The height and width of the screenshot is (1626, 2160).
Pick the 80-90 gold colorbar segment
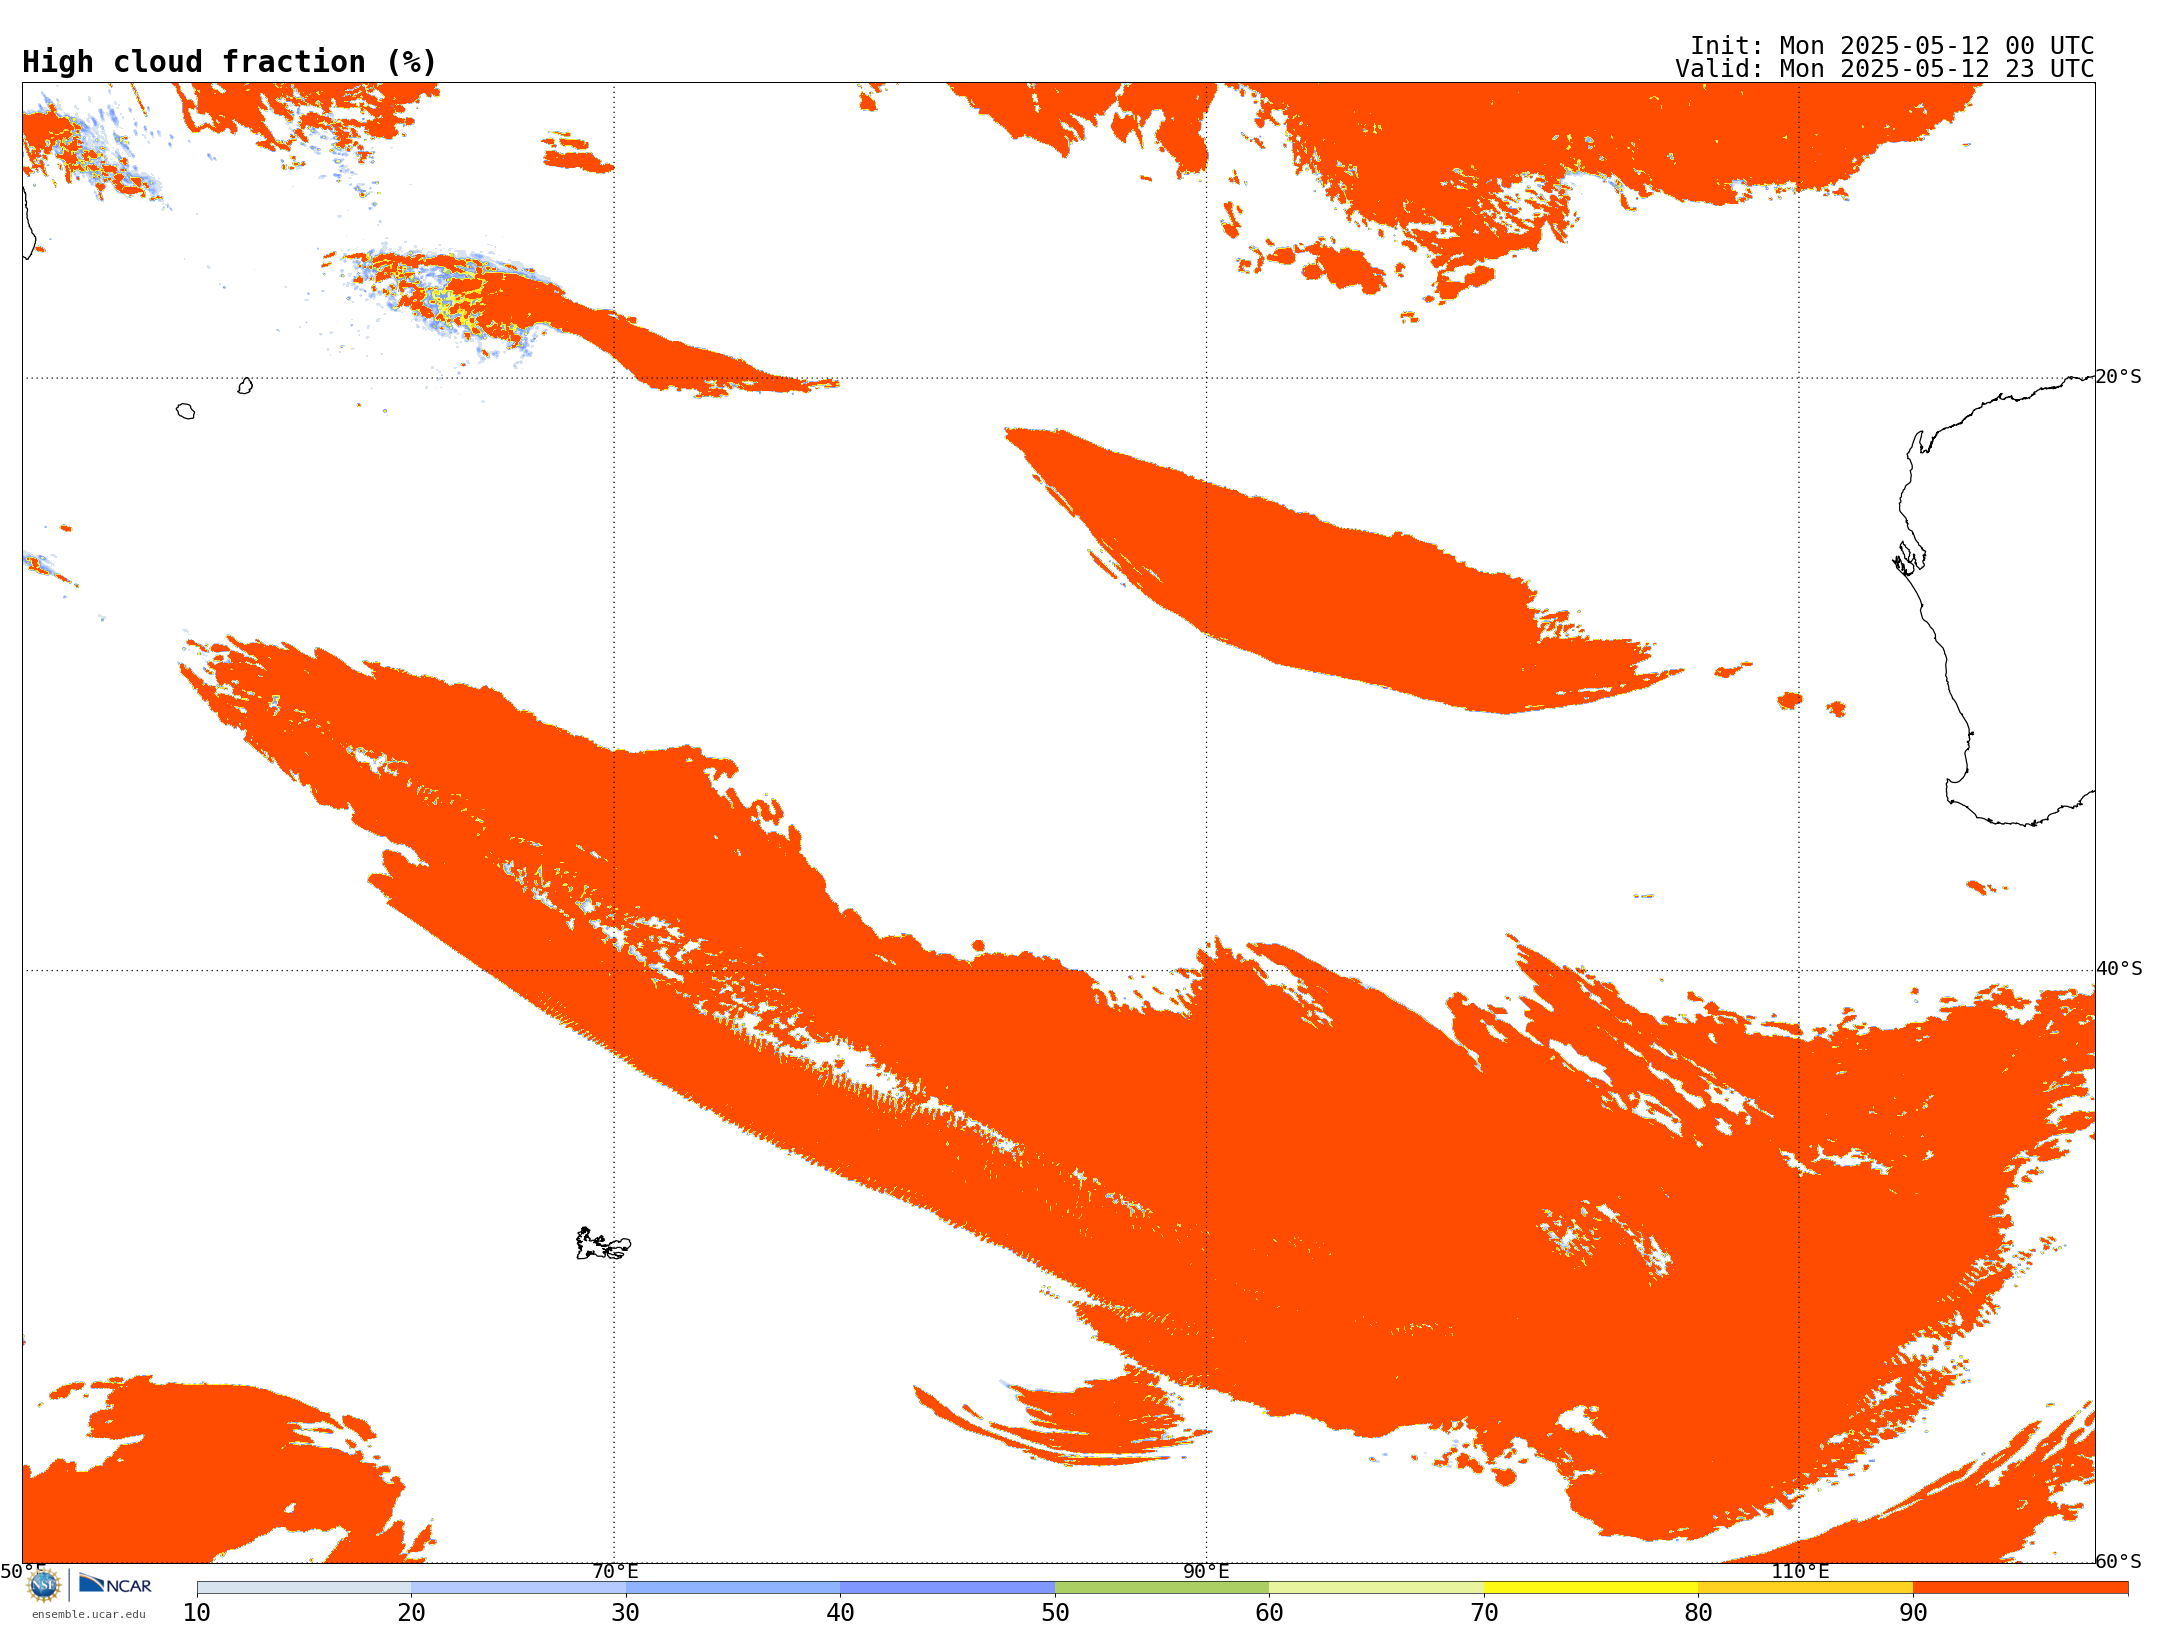(x=1805, y=1587)
